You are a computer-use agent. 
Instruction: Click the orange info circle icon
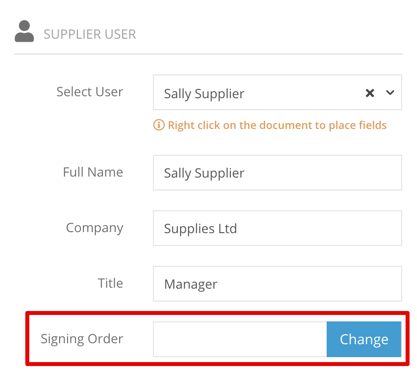click(x=159, y=125)
